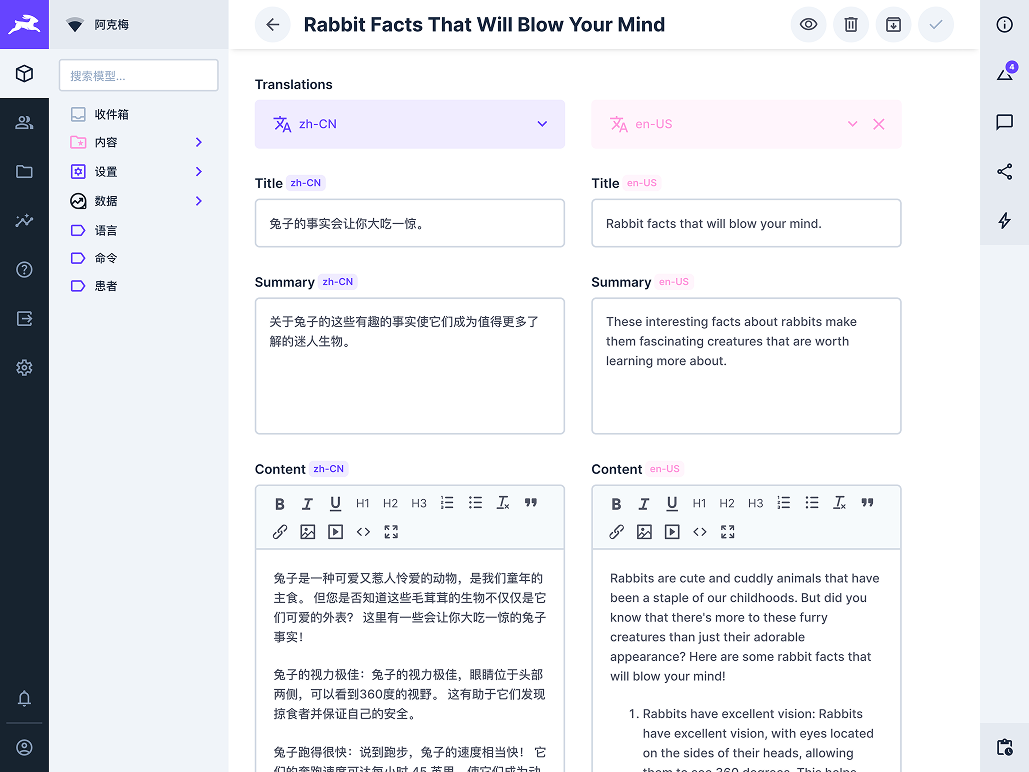Image resolution: width=1029 pixels, height=772 pixels.
Task: Click the logout arrow box icon
Action: click(24, 319)
